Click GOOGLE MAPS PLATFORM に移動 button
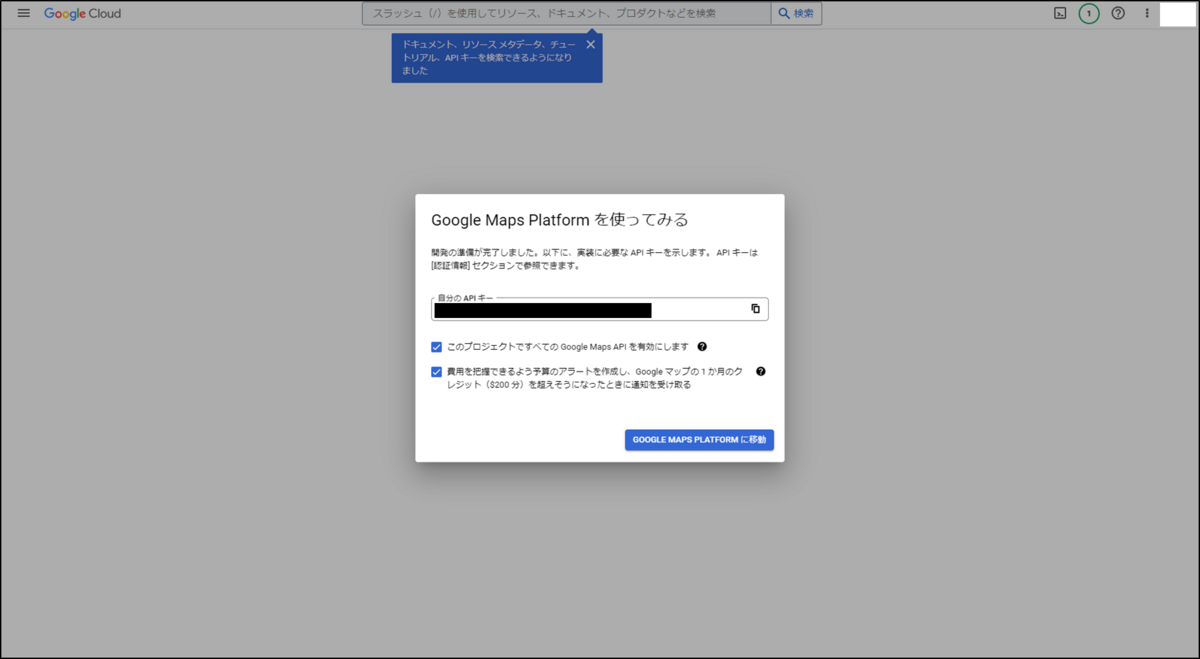The width and height of the screenshot is (1200, 659). [x=699, y=440]
